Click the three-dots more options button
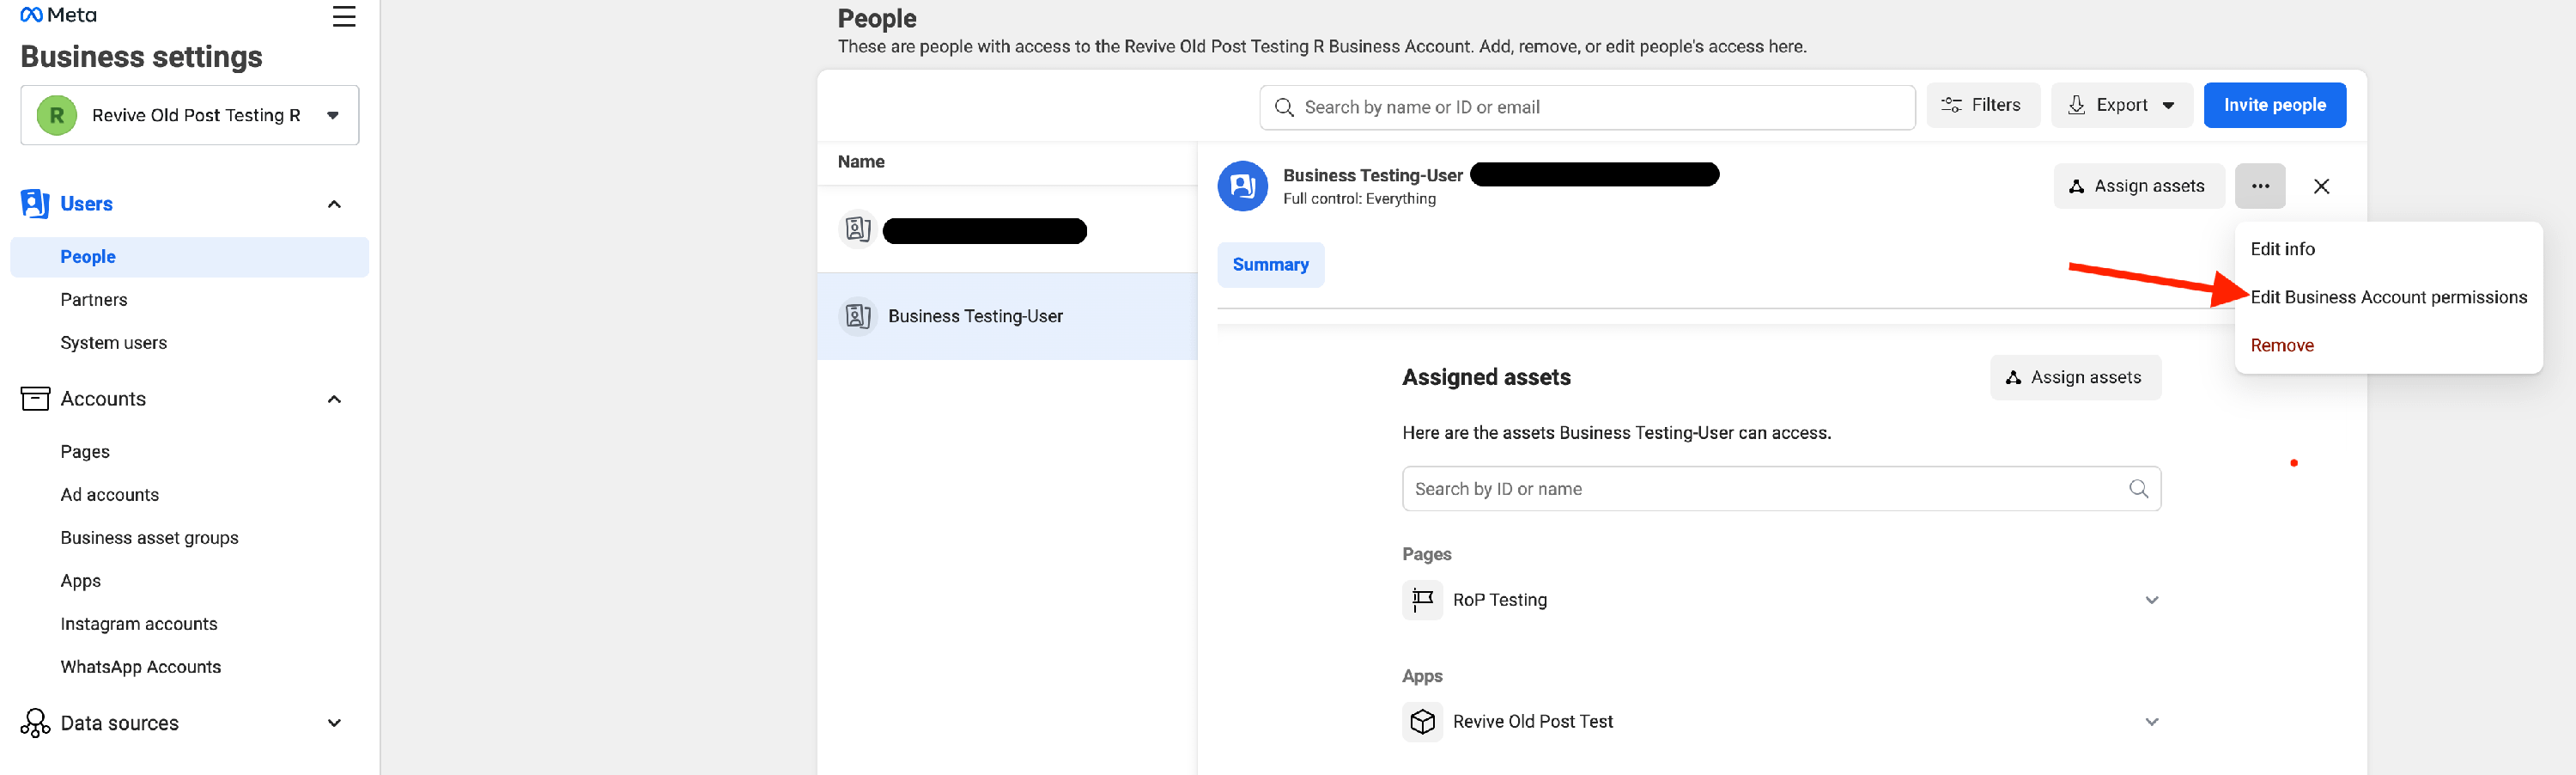2576x775 pixels. (2259, 186)
